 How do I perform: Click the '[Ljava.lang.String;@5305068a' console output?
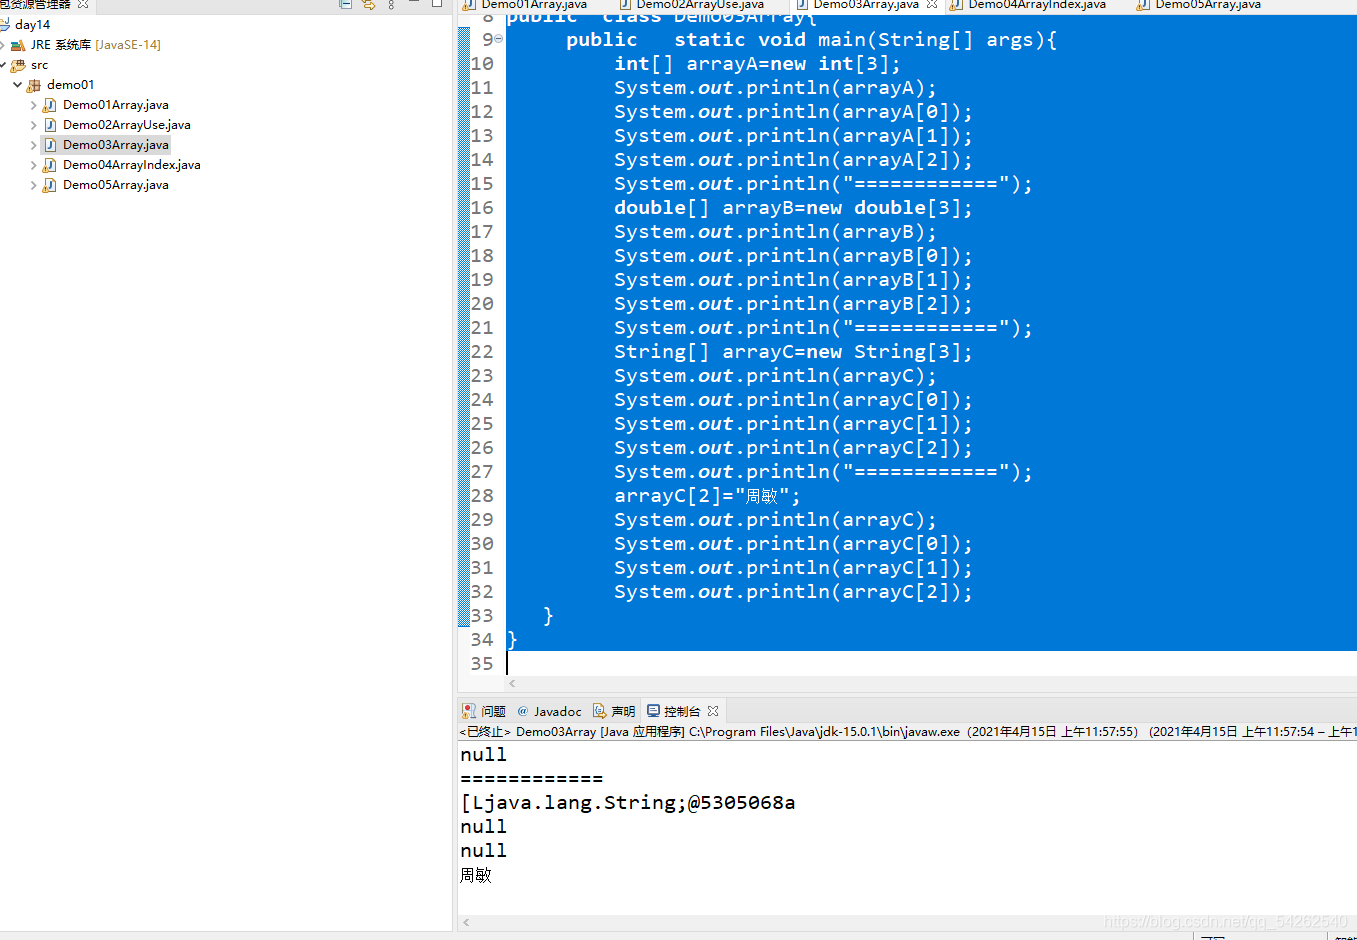tap(628, 803)
